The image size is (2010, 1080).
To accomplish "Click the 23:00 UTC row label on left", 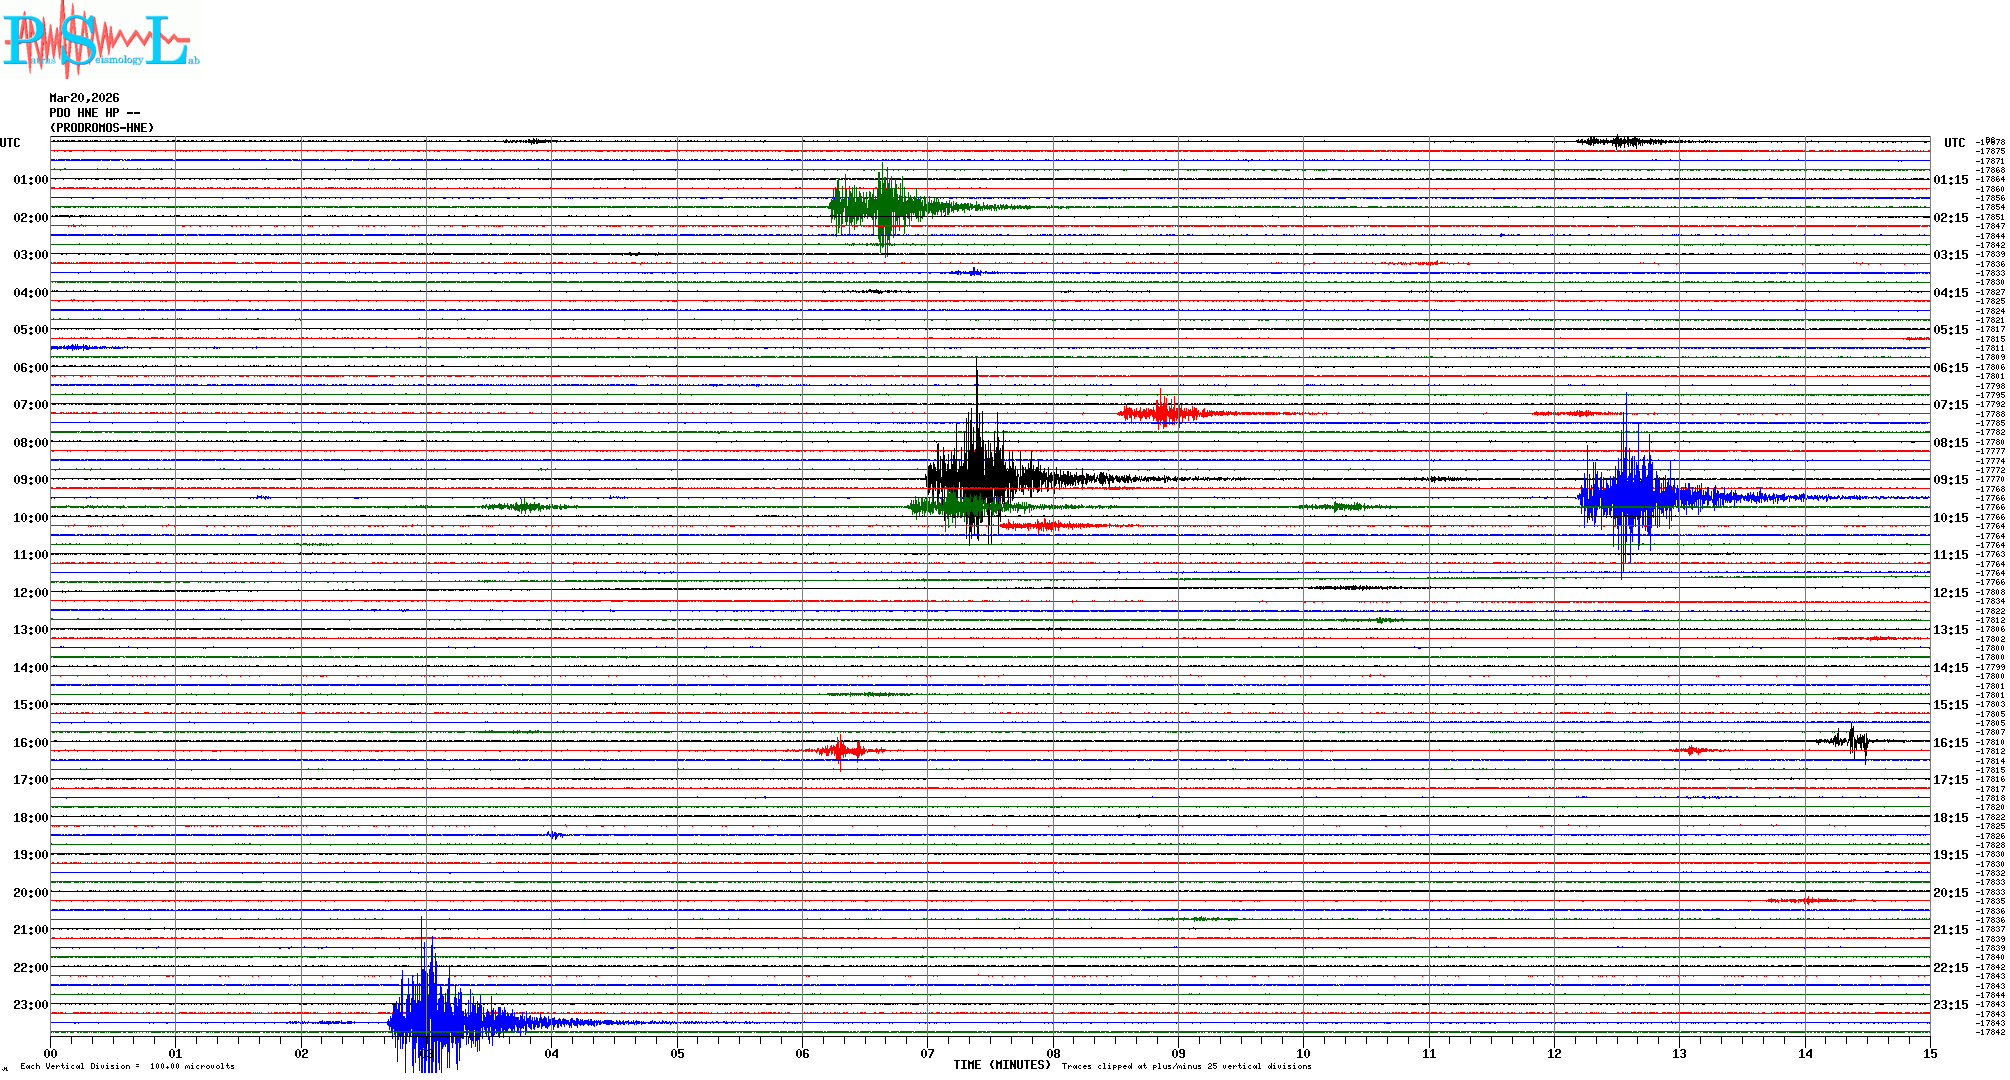I will pyautogui.click(x=30, y=1005).
